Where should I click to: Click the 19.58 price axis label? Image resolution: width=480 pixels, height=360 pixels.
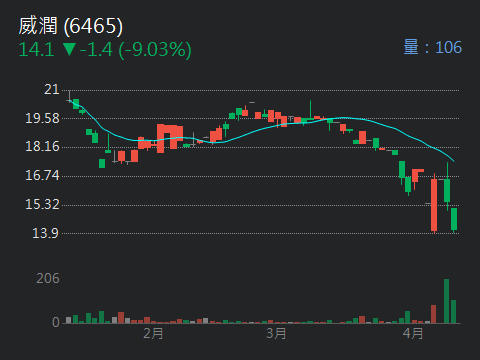click(42, 118)
